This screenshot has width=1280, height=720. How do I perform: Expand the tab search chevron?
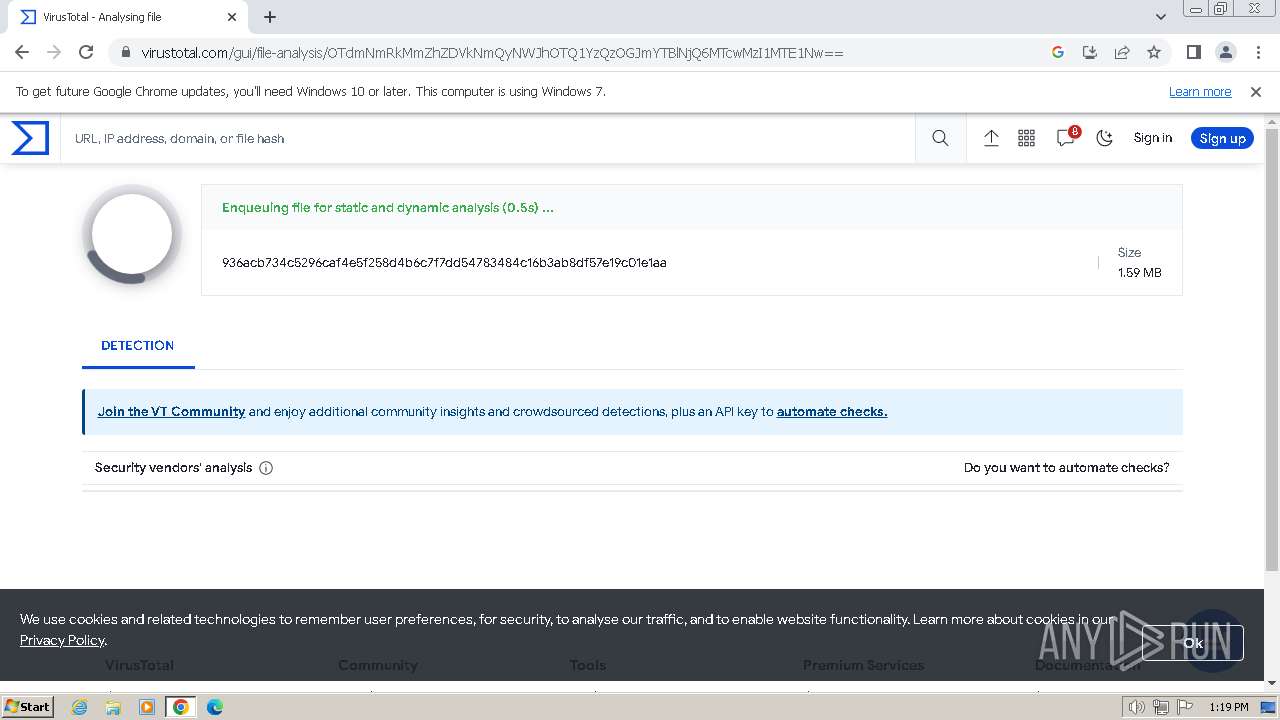coord(1160,17)
